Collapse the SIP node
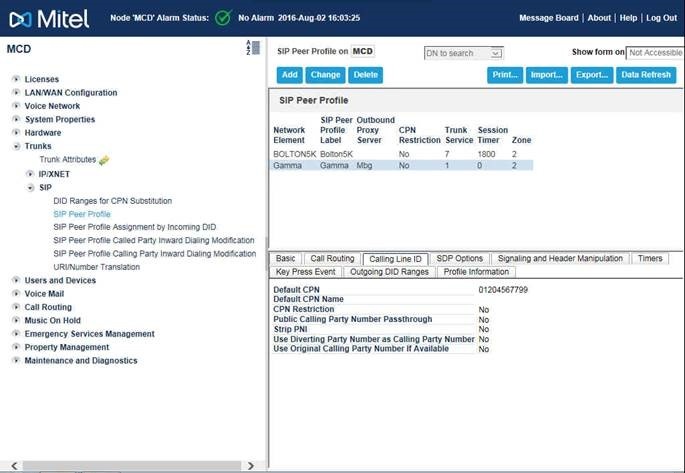This screenshot has height=473, width=685. tap(30, 187)
